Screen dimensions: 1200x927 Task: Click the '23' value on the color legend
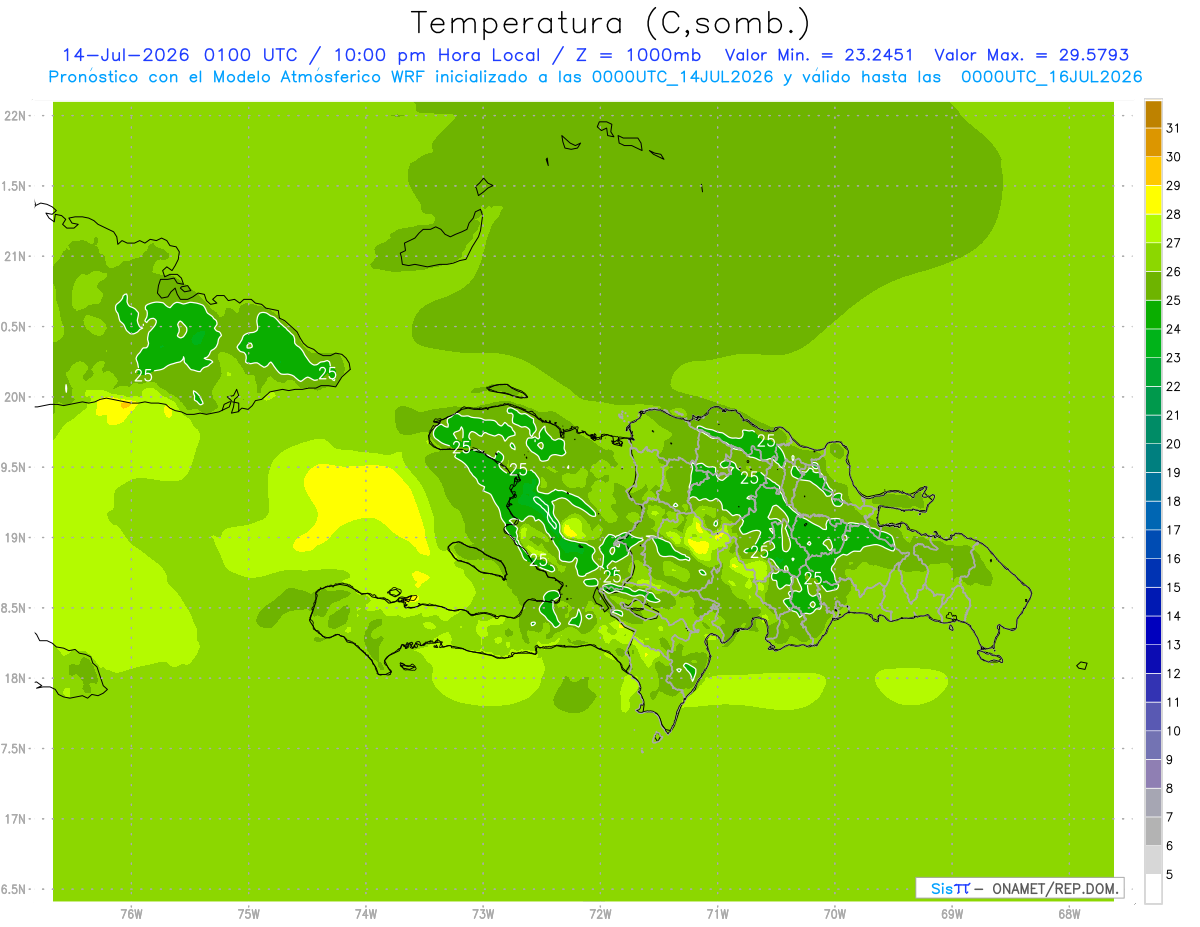pyautogui.click(x=1174, y=358)
